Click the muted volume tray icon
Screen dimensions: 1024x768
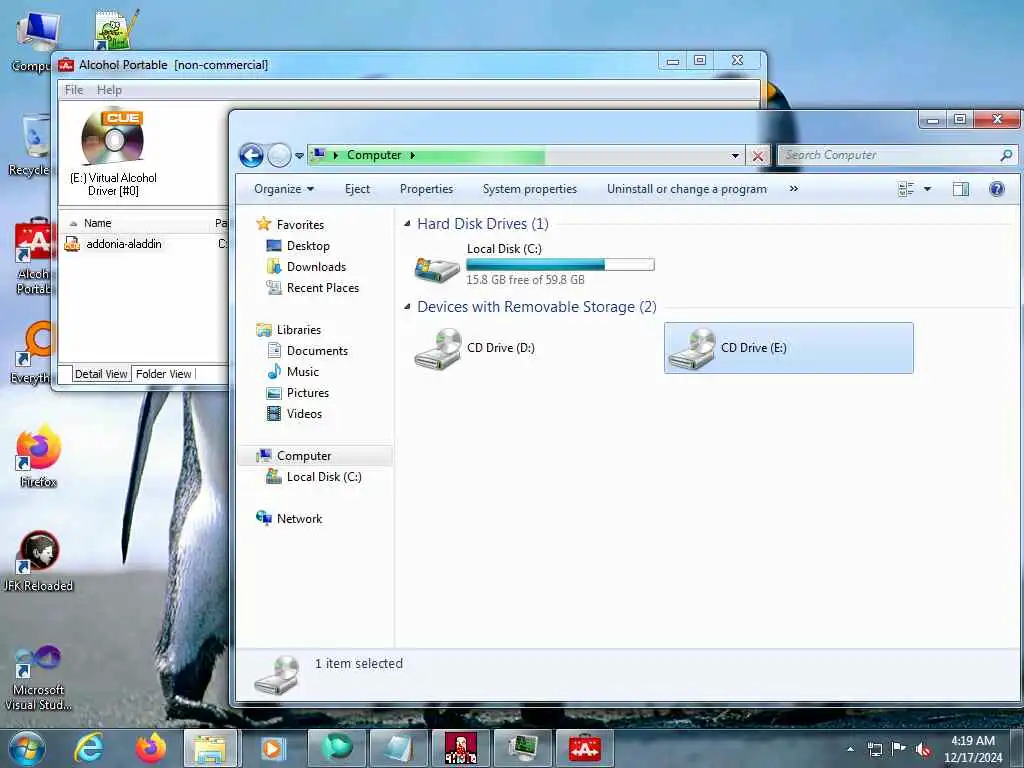[x=923, y=750]
